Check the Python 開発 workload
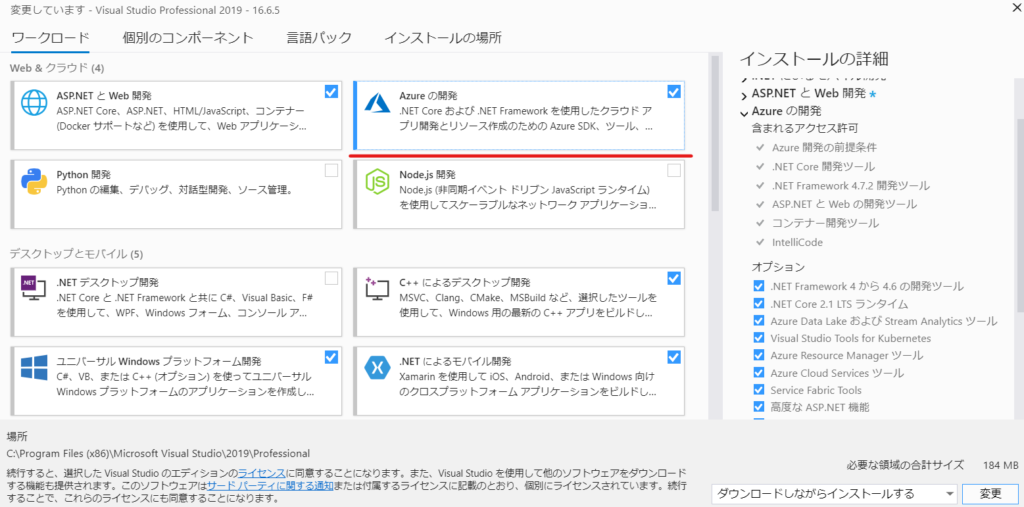The width and height of the screenshot is (1024, 507). (x=331, y=171)
